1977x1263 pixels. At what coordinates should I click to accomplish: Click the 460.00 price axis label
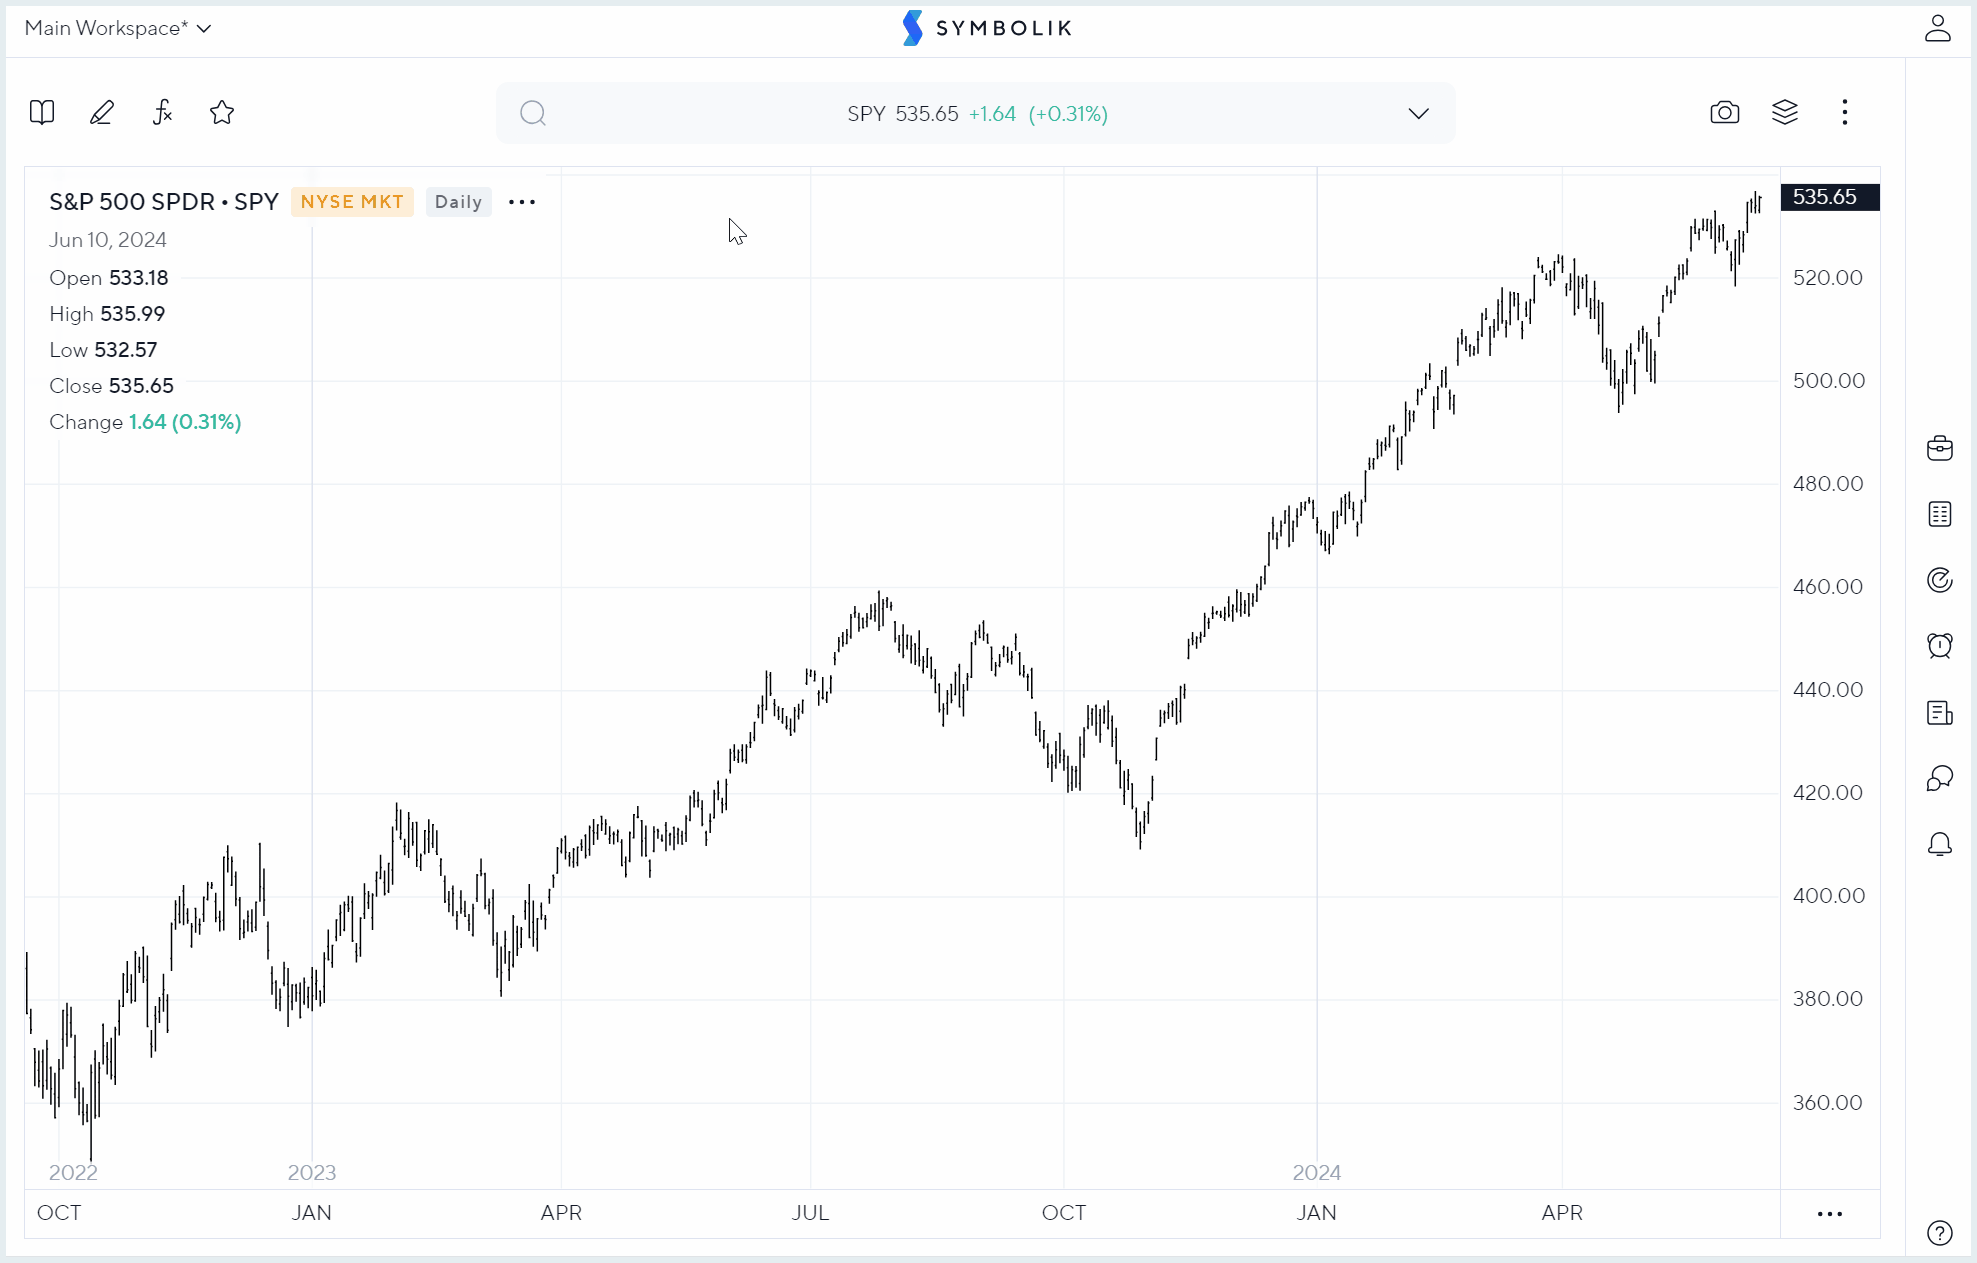[1828, 587]
